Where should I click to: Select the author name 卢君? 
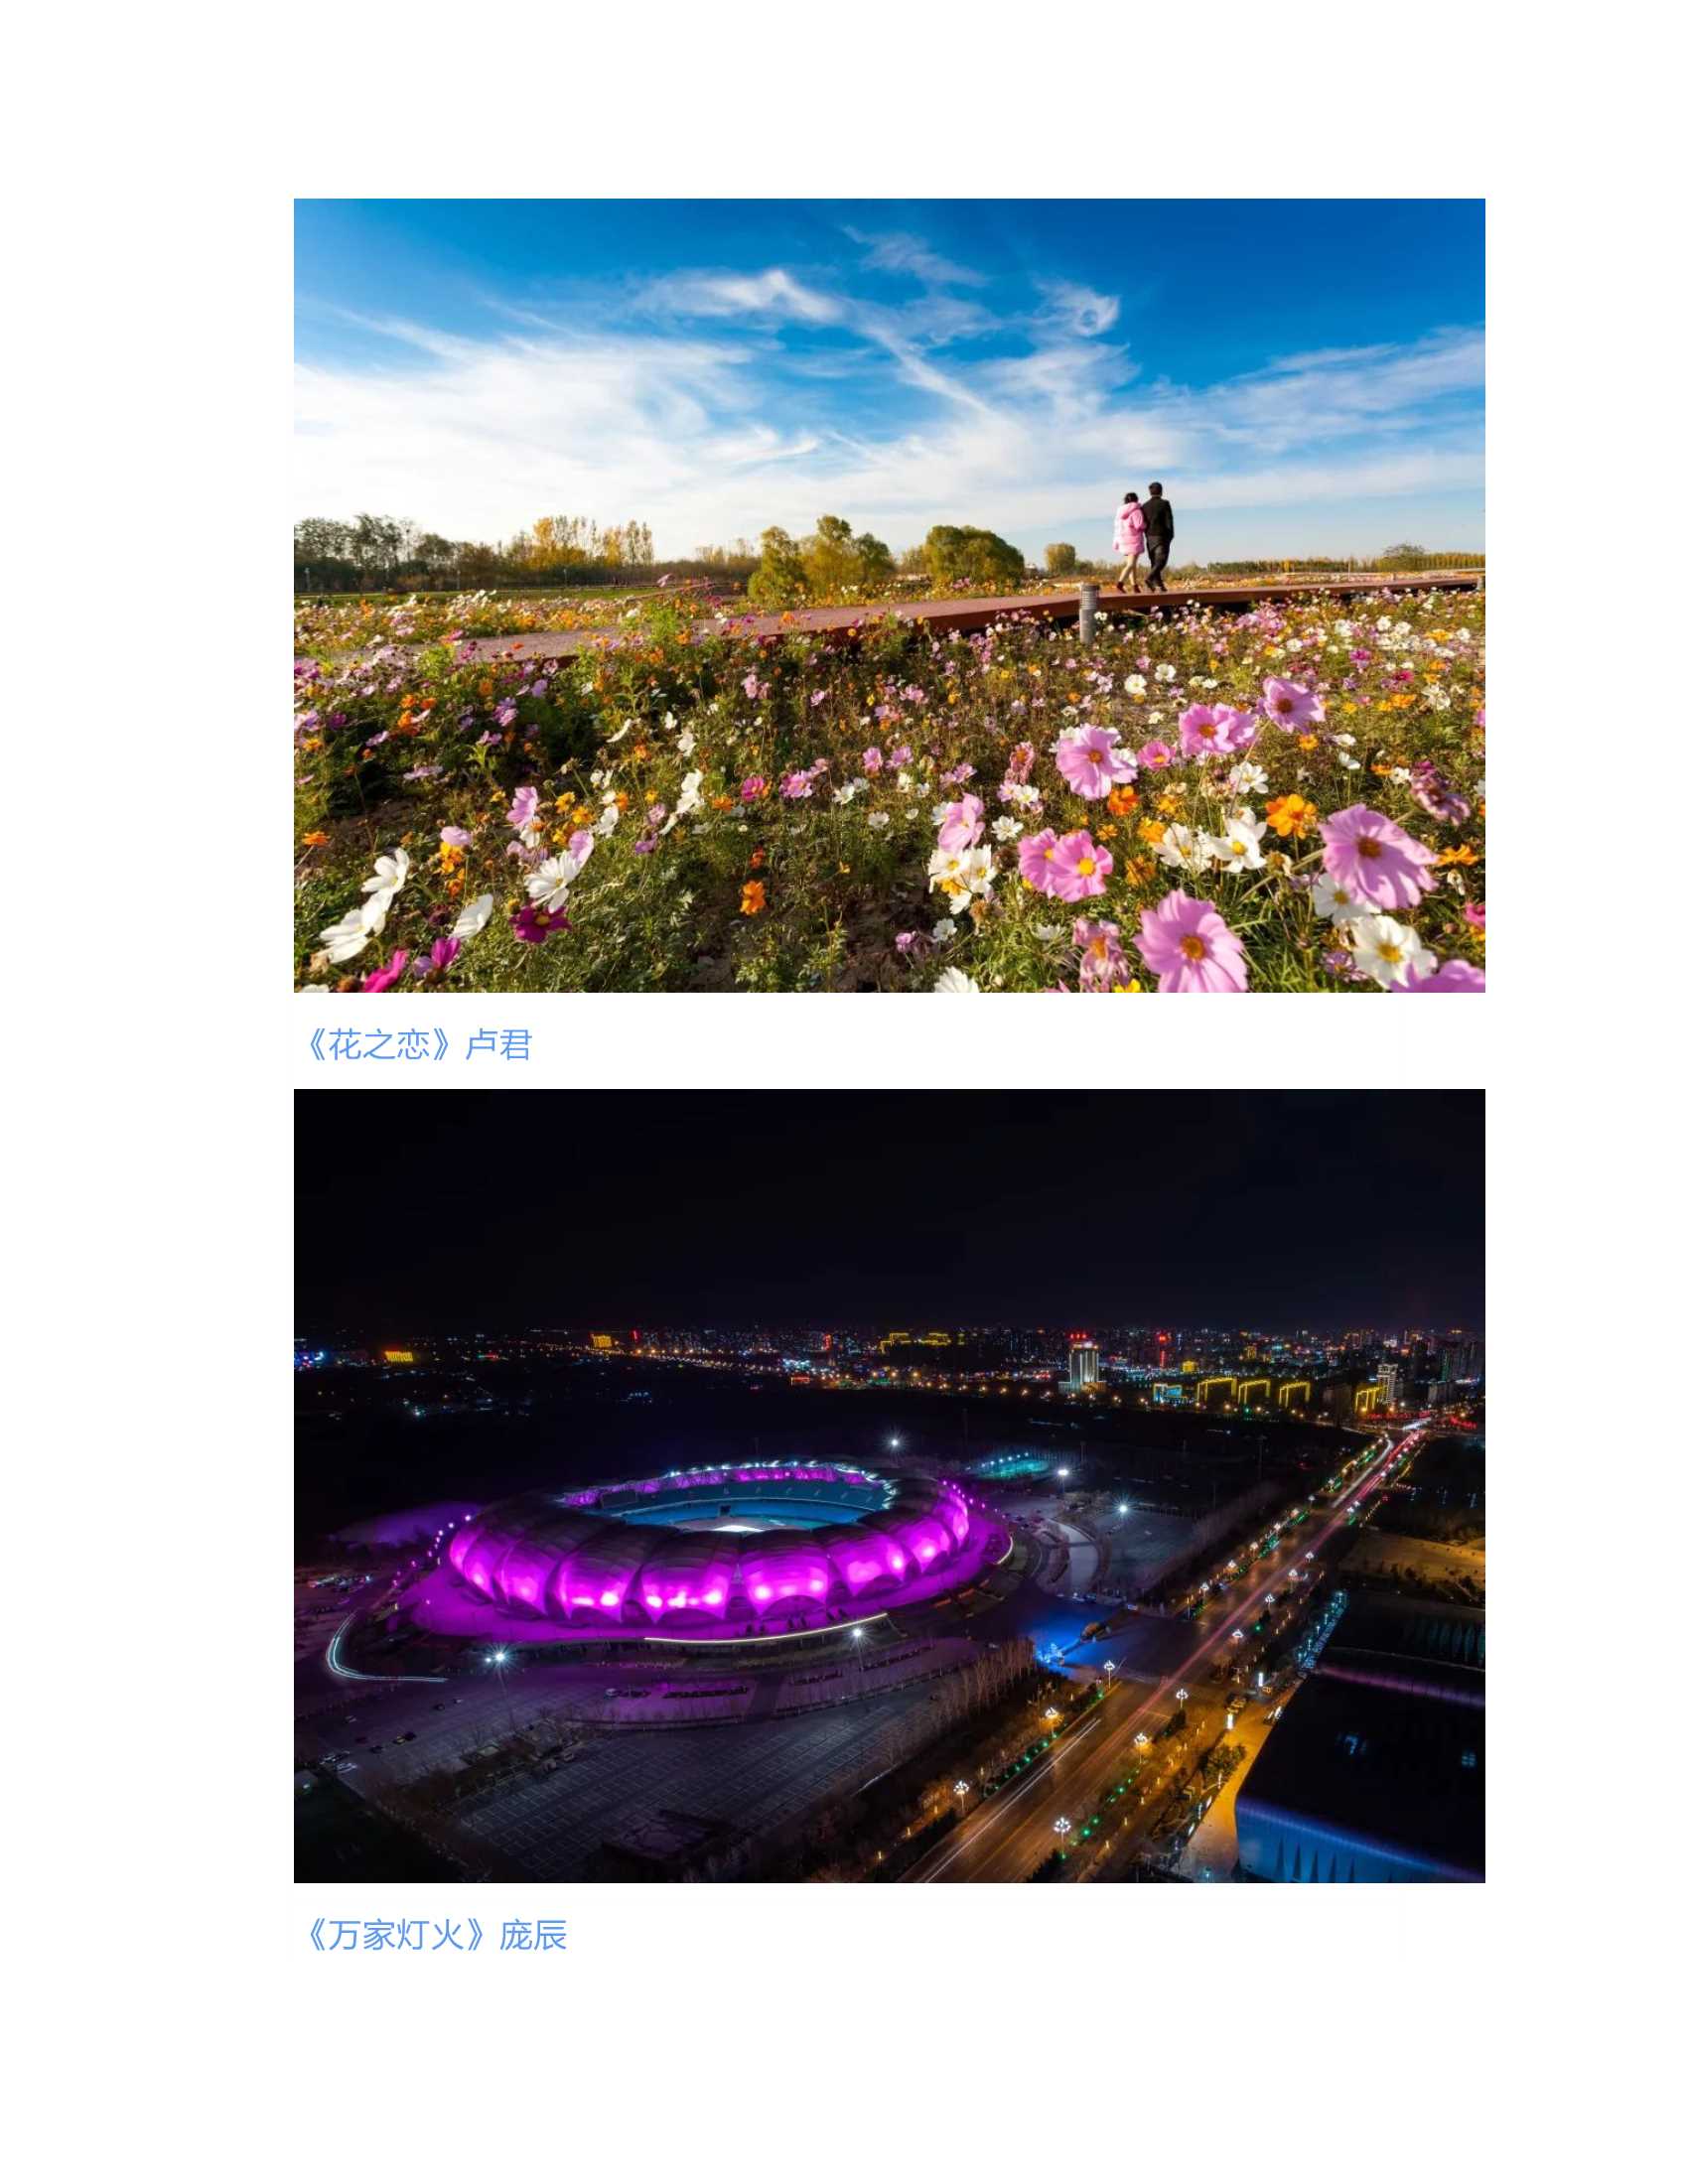[x=498, y=1045]
